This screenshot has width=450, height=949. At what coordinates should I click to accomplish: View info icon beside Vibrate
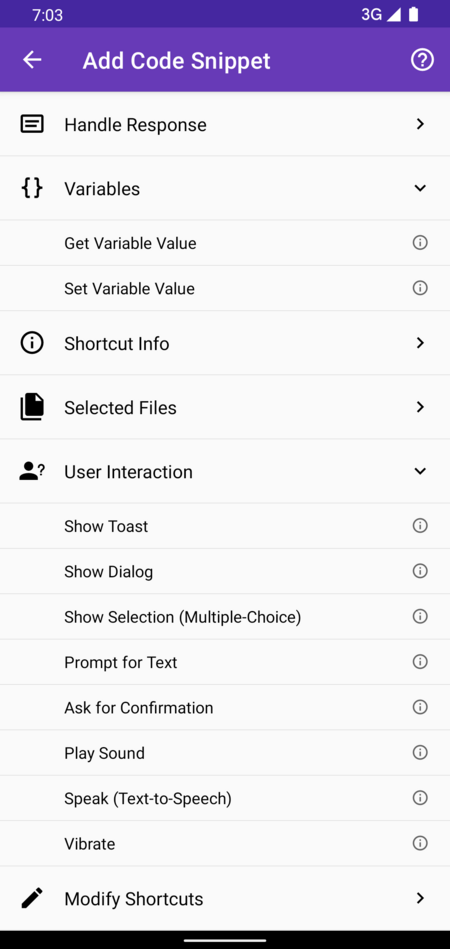420,843
